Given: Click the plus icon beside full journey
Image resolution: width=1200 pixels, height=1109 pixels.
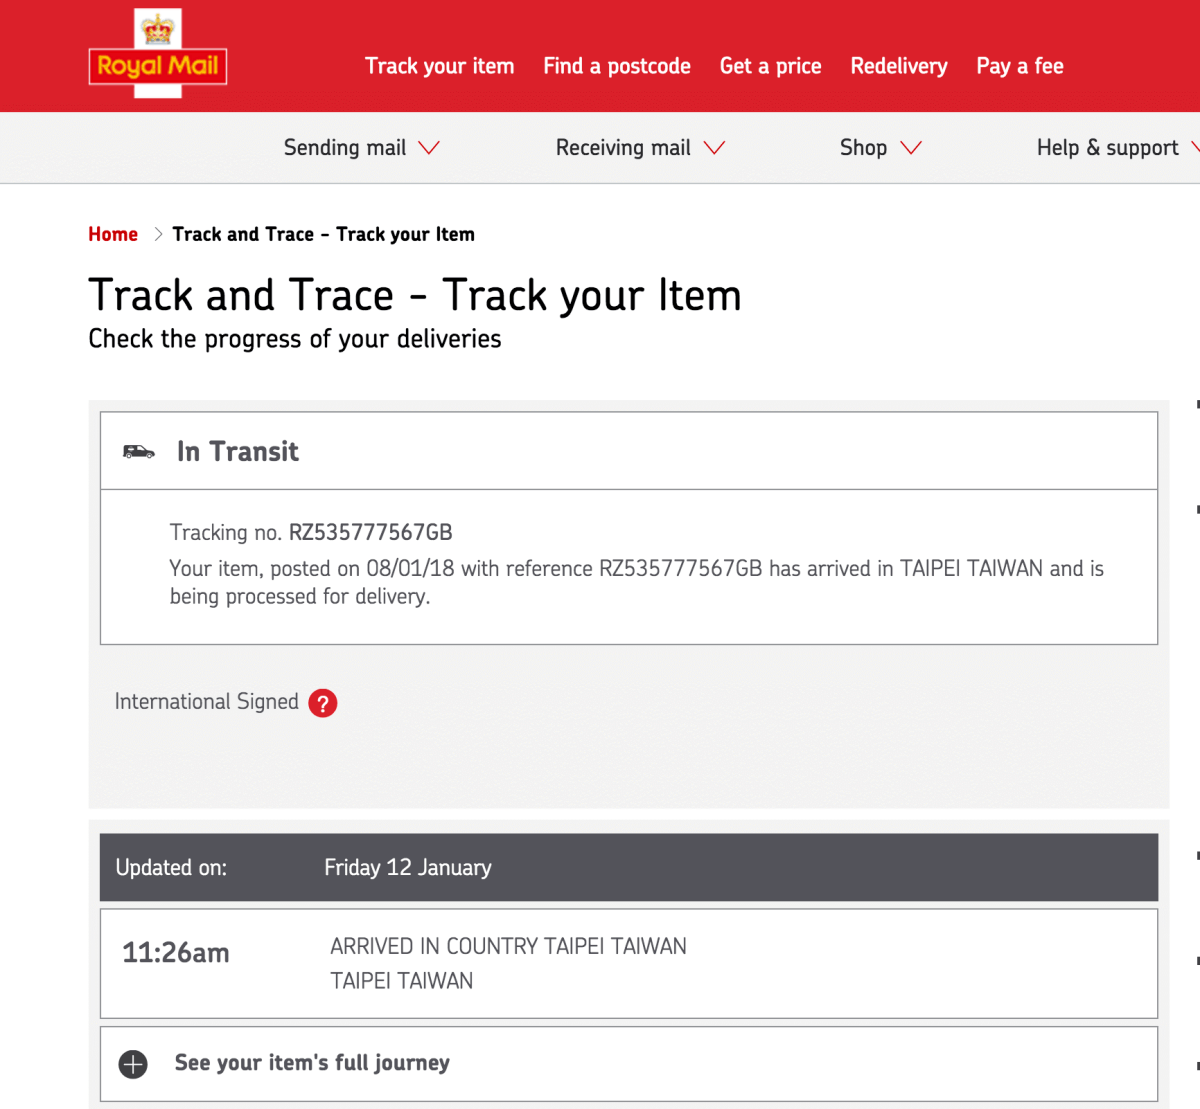Looking at the screenshot, I should coord(133,1064).
